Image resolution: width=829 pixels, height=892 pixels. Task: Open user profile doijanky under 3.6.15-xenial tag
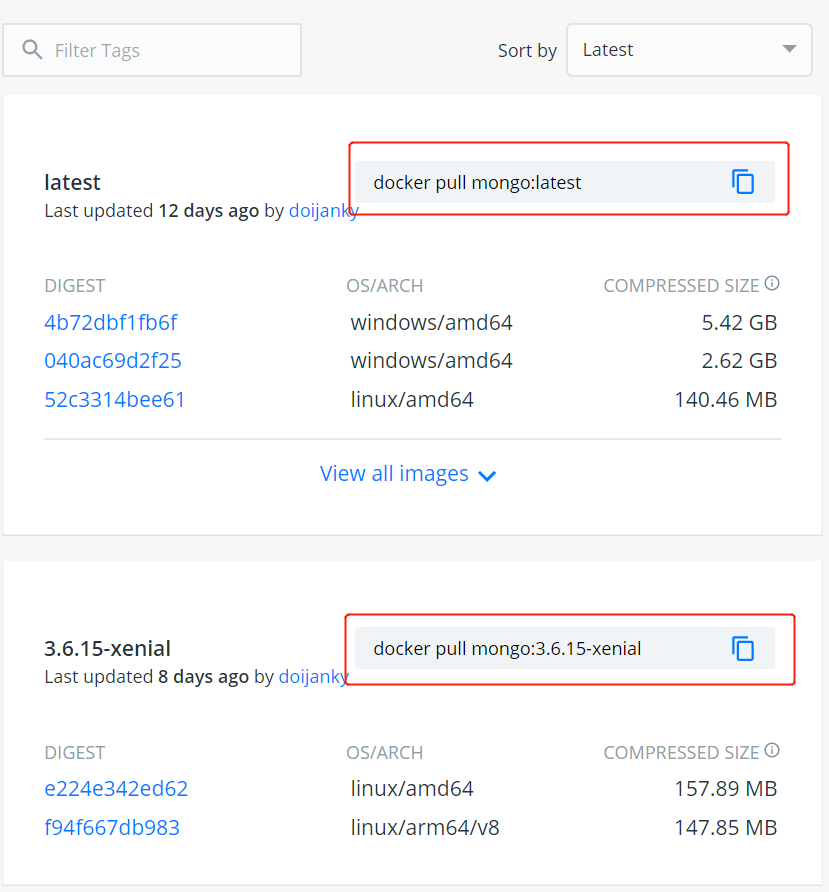[x=313, y=676]
